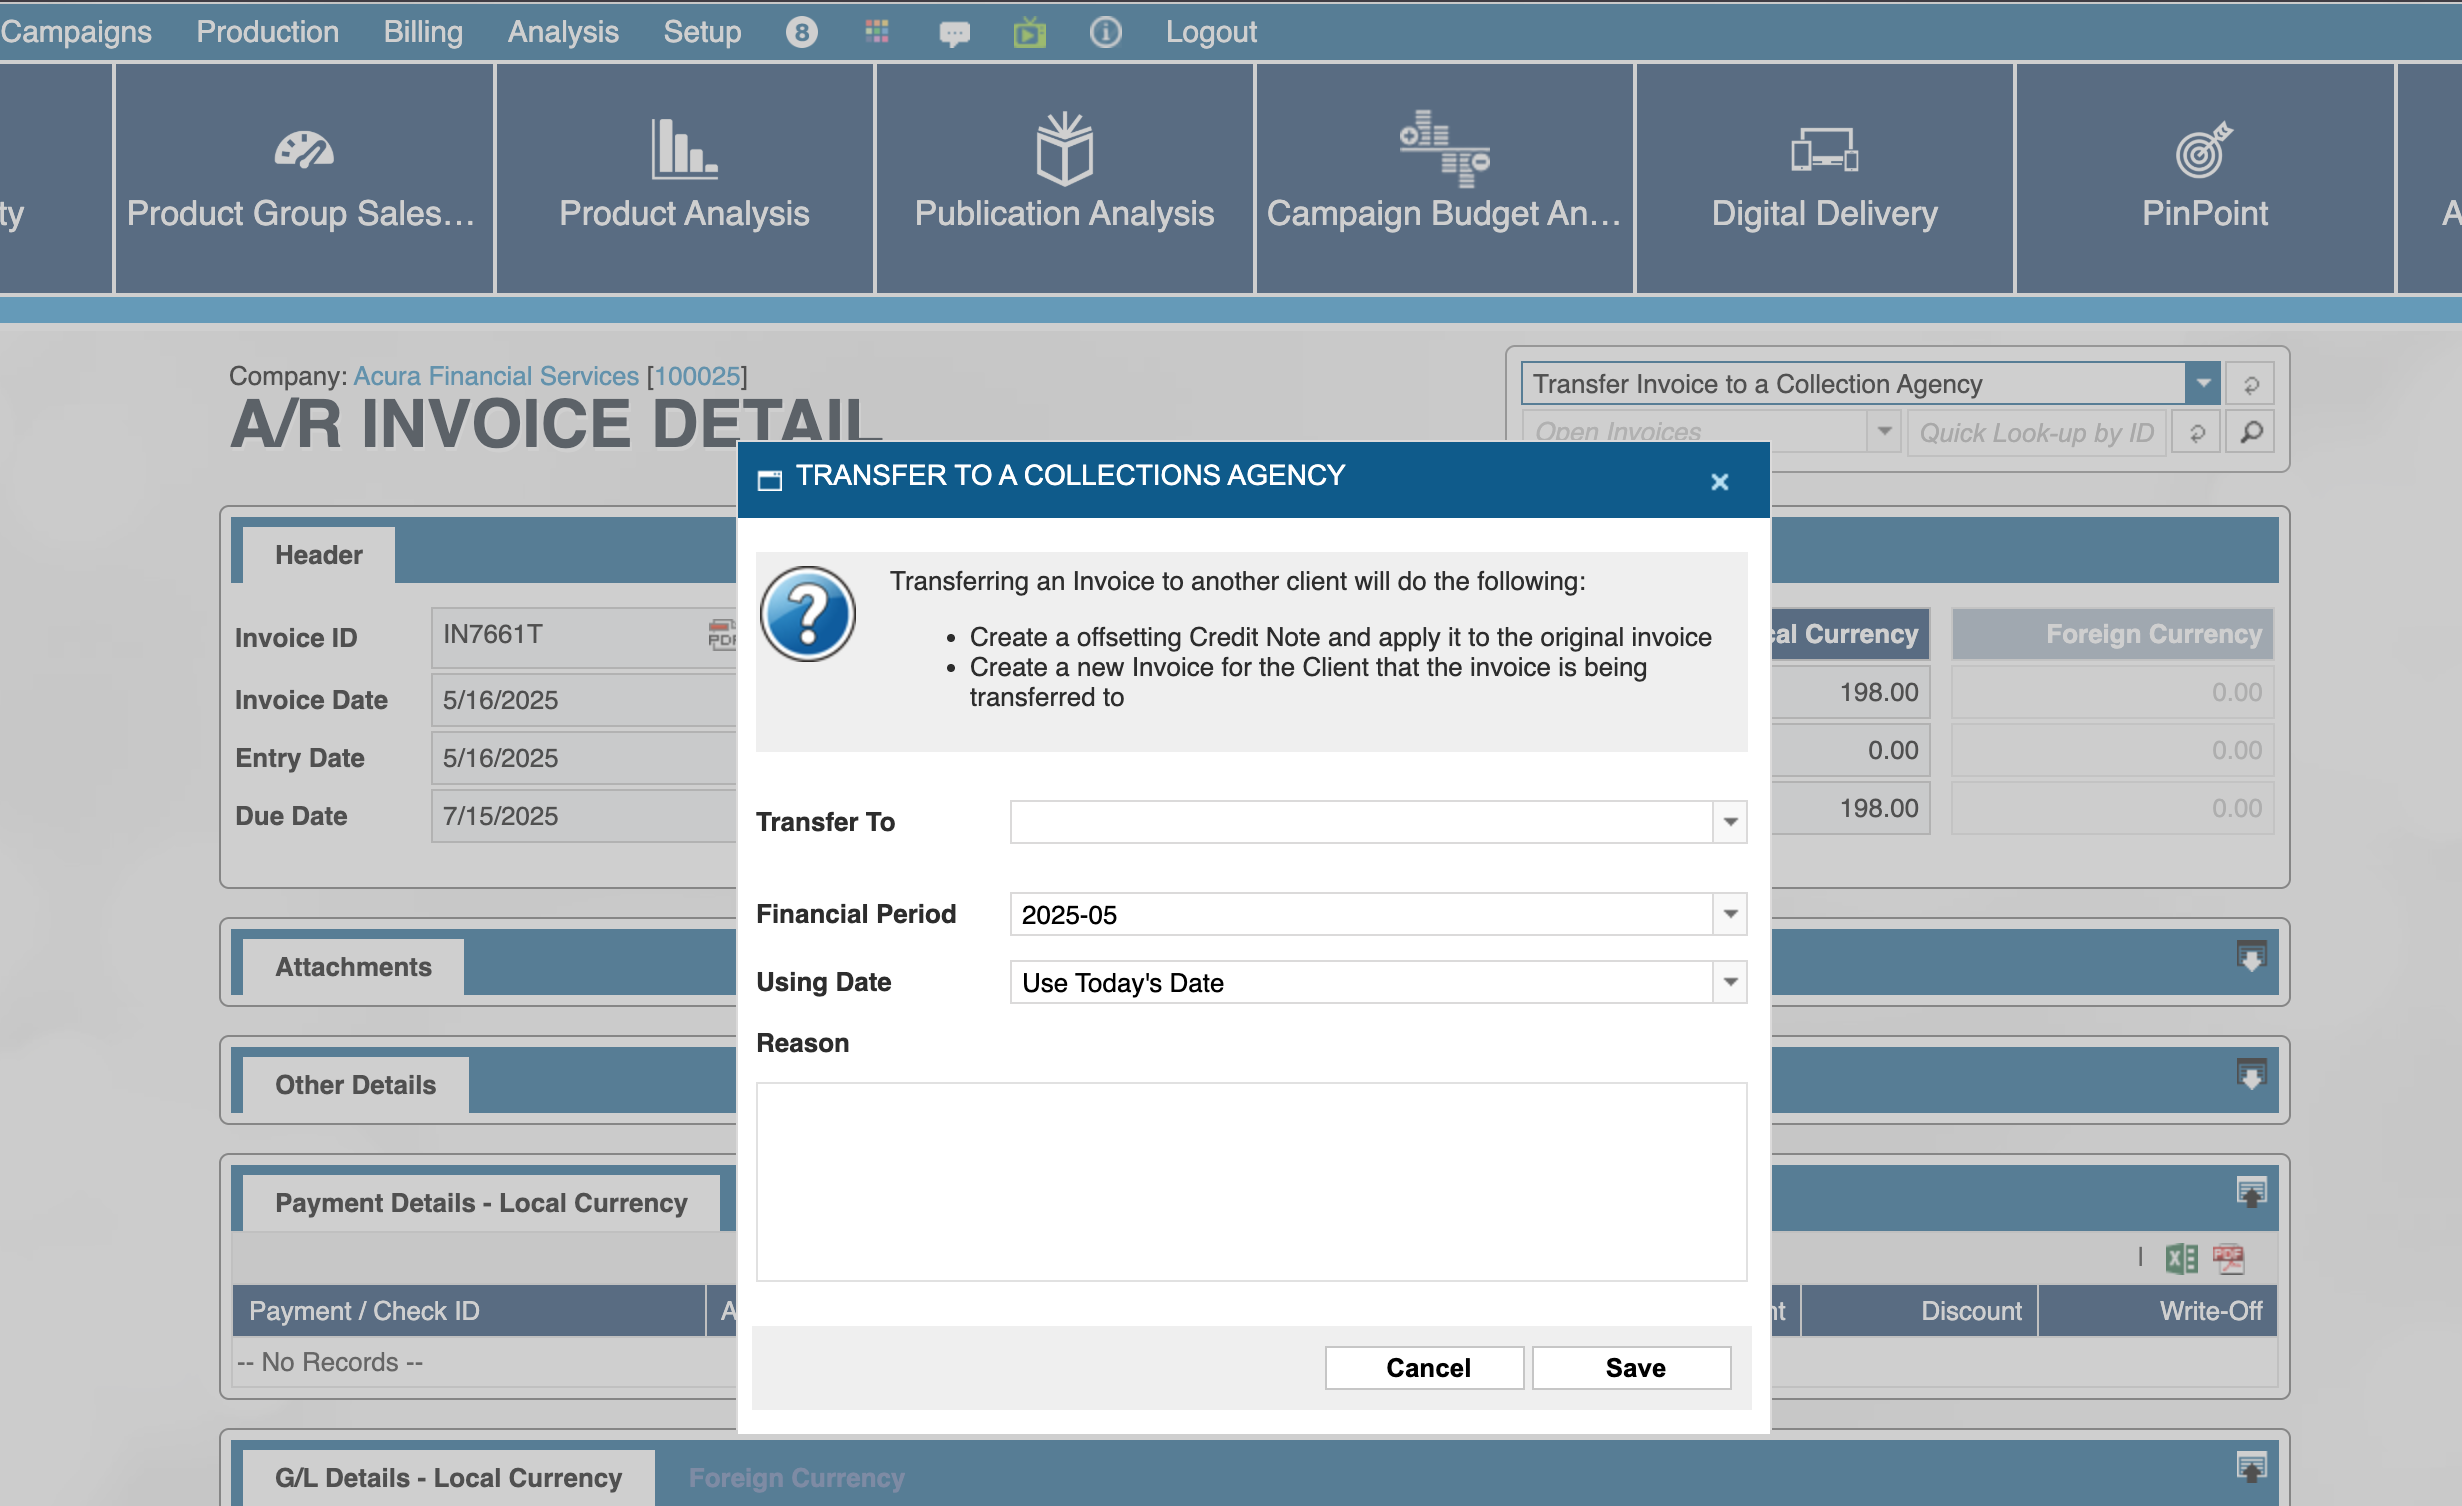Click the search magnifier in Quick Look-up
Viewport: 2462px width, 1506px height.
click(2251, 432)
